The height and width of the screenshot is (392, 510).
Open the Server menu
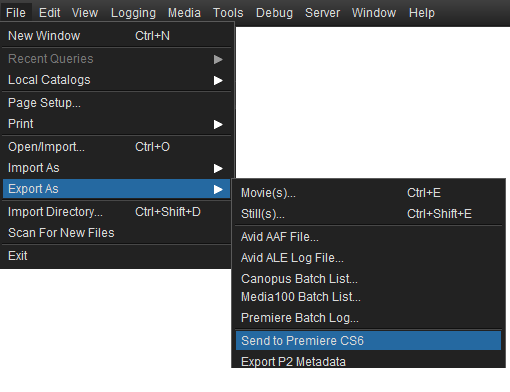[322, 13]
